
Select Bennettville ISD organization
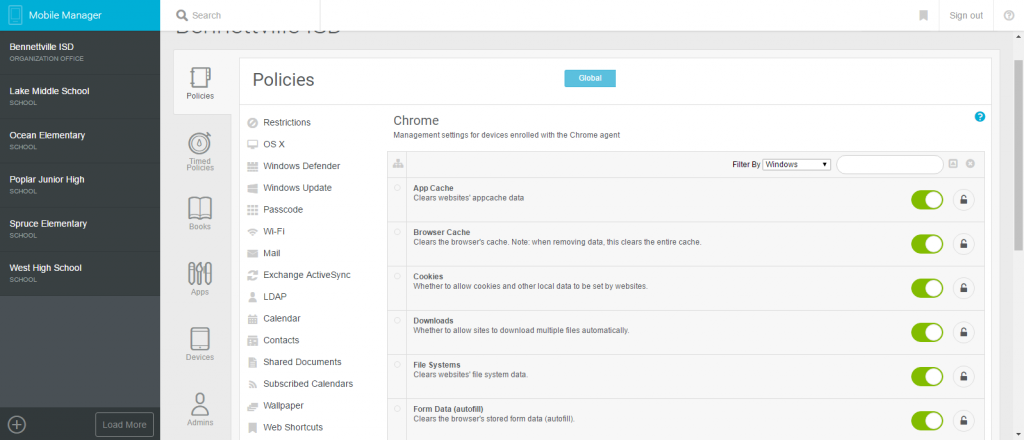tap(80, 52)
